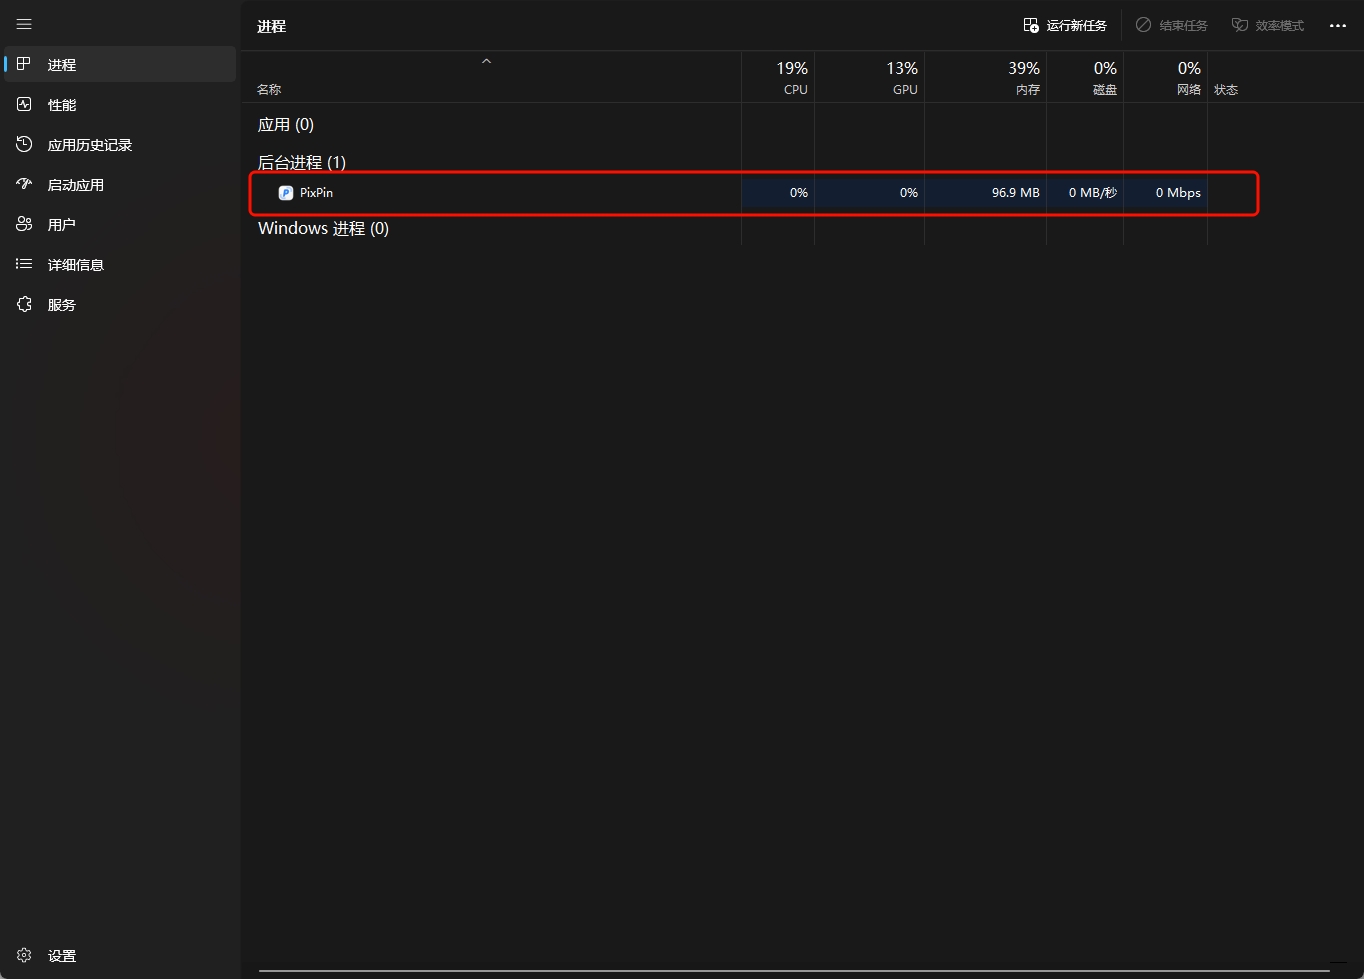Click the sort arrow above the 名称 column
This screenshot has height=979, width=1364.
click(487, 62)
